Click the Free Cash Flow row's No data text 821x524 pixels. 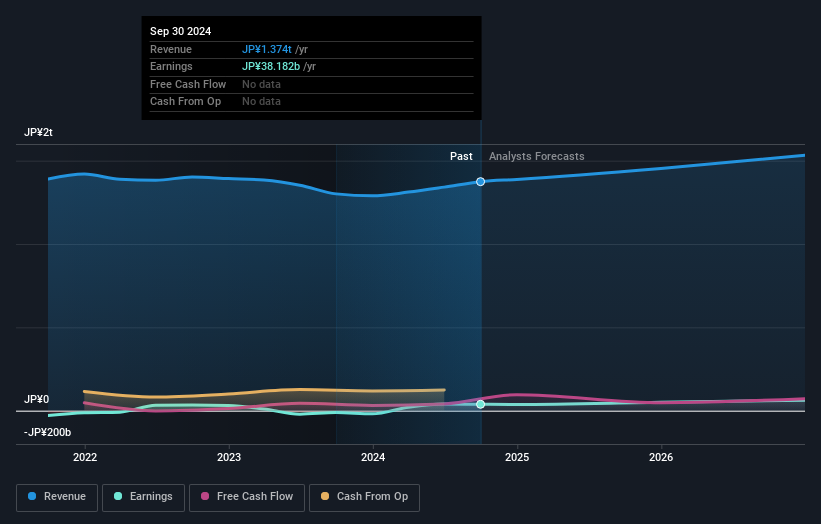261,84
